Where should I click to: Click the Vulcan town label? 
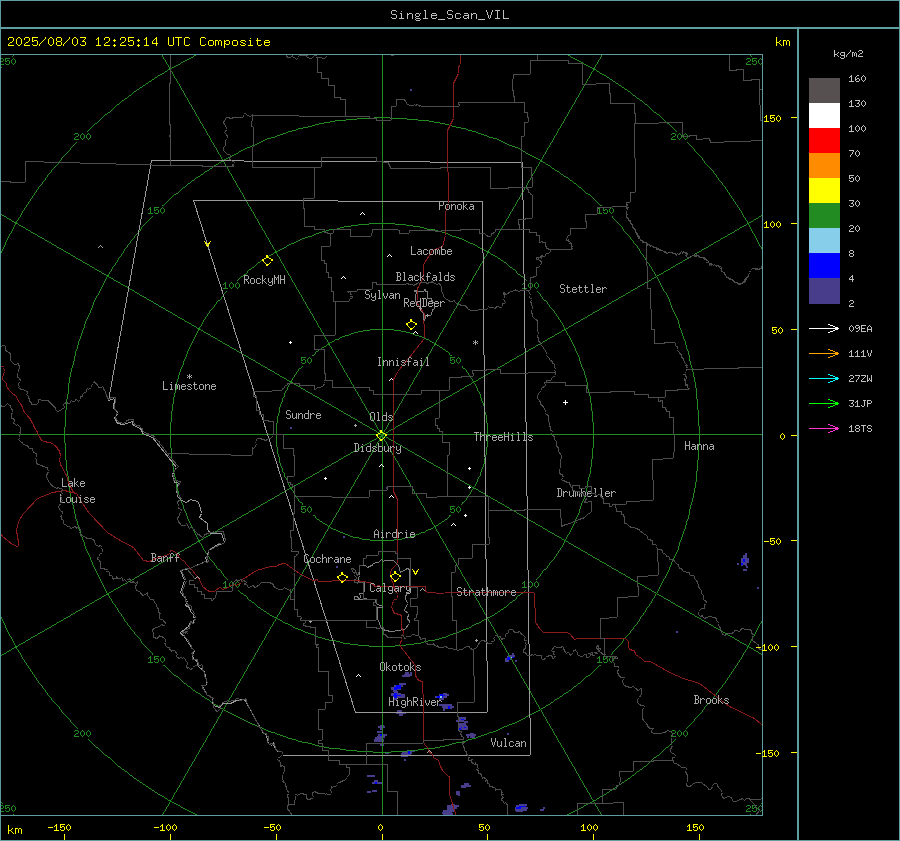pyautogui.click(x=508, y=743)
